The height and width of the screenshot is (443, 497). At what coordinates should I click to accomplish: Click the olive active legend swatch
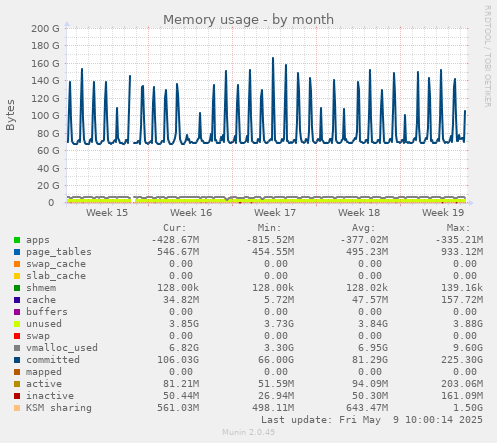tap(17, 384)
